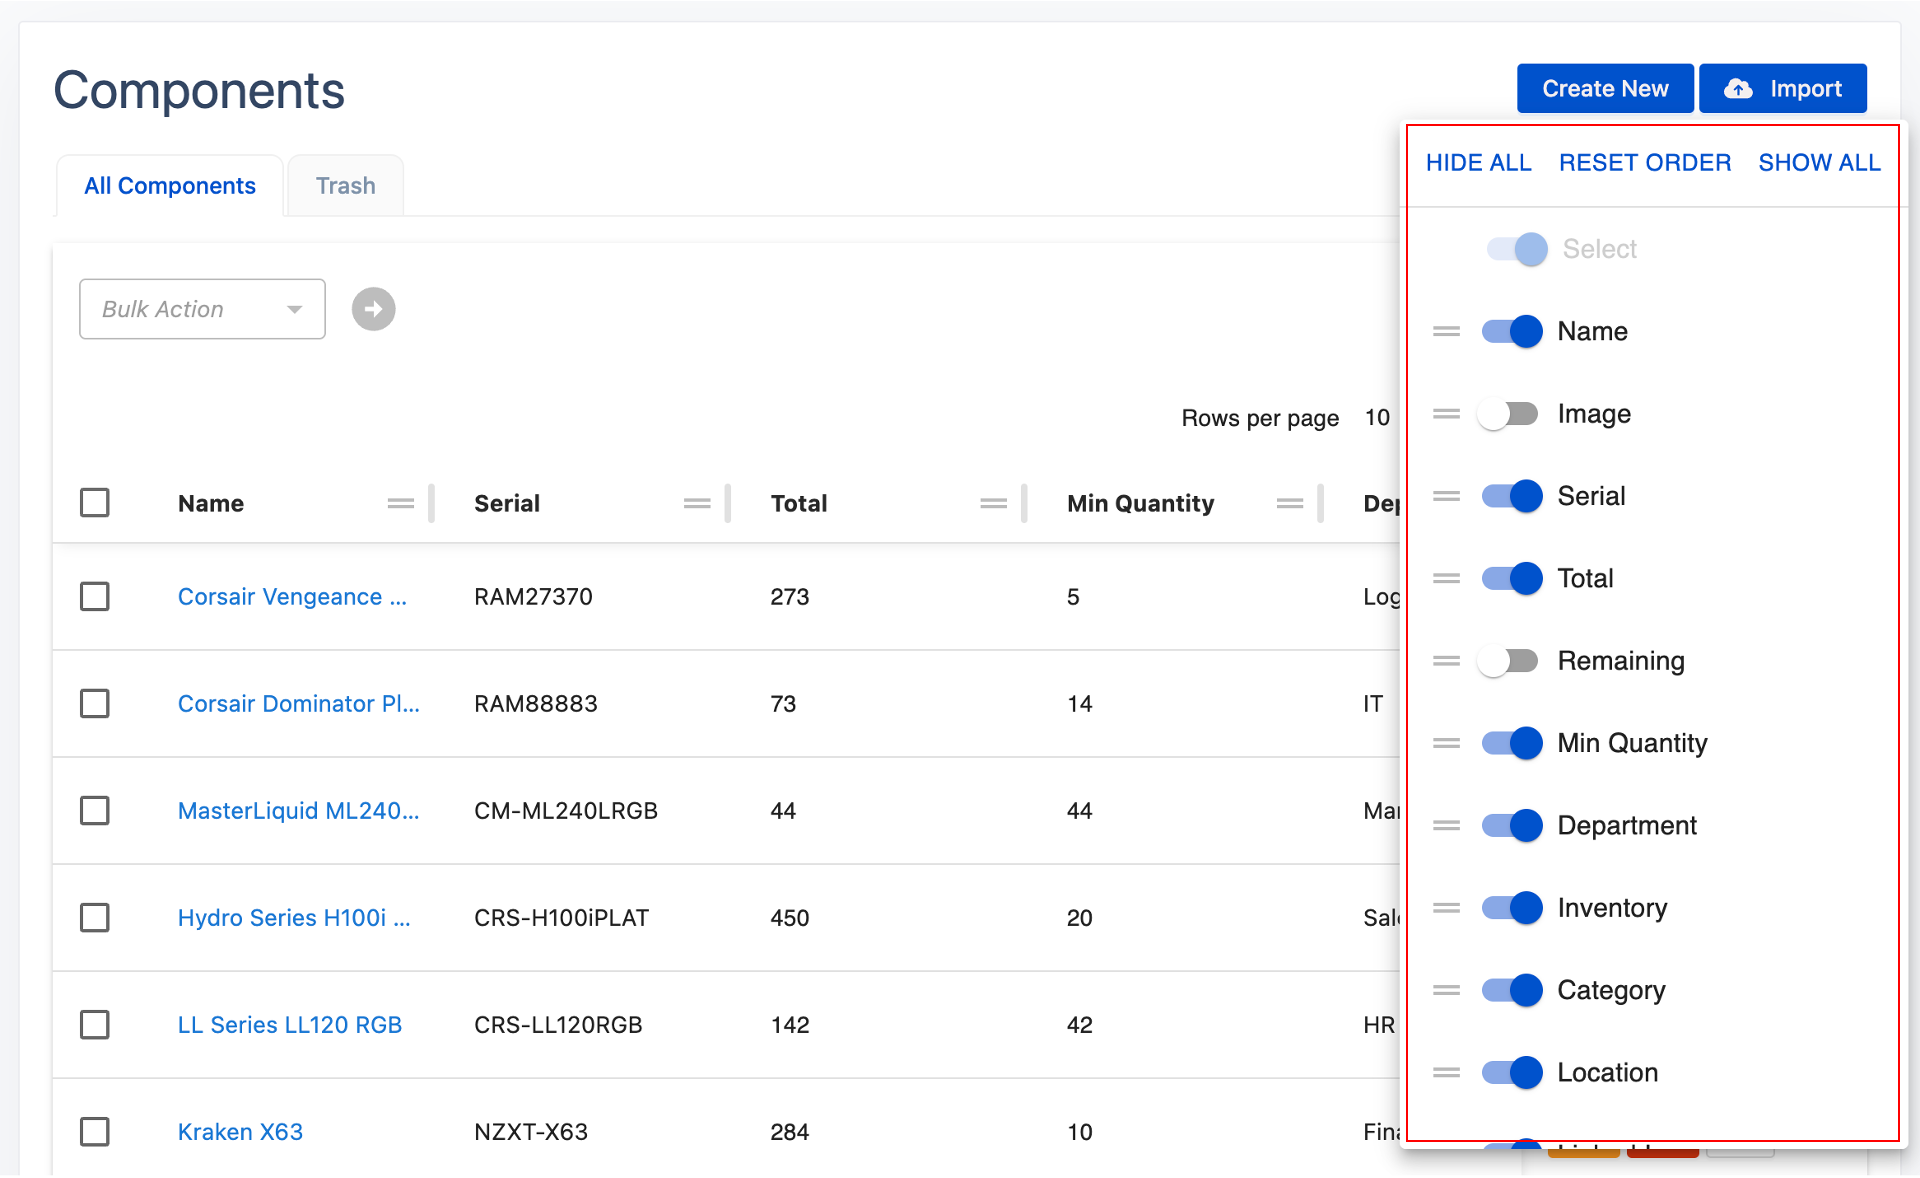Grab the drag handle beside Total toggle

tap(1446, 578)
